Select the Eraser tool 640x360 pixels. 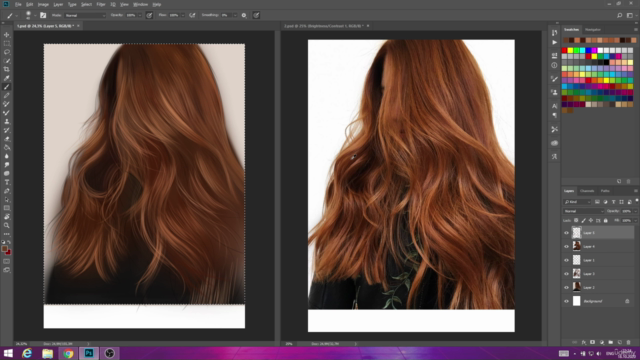click(7, 139)
